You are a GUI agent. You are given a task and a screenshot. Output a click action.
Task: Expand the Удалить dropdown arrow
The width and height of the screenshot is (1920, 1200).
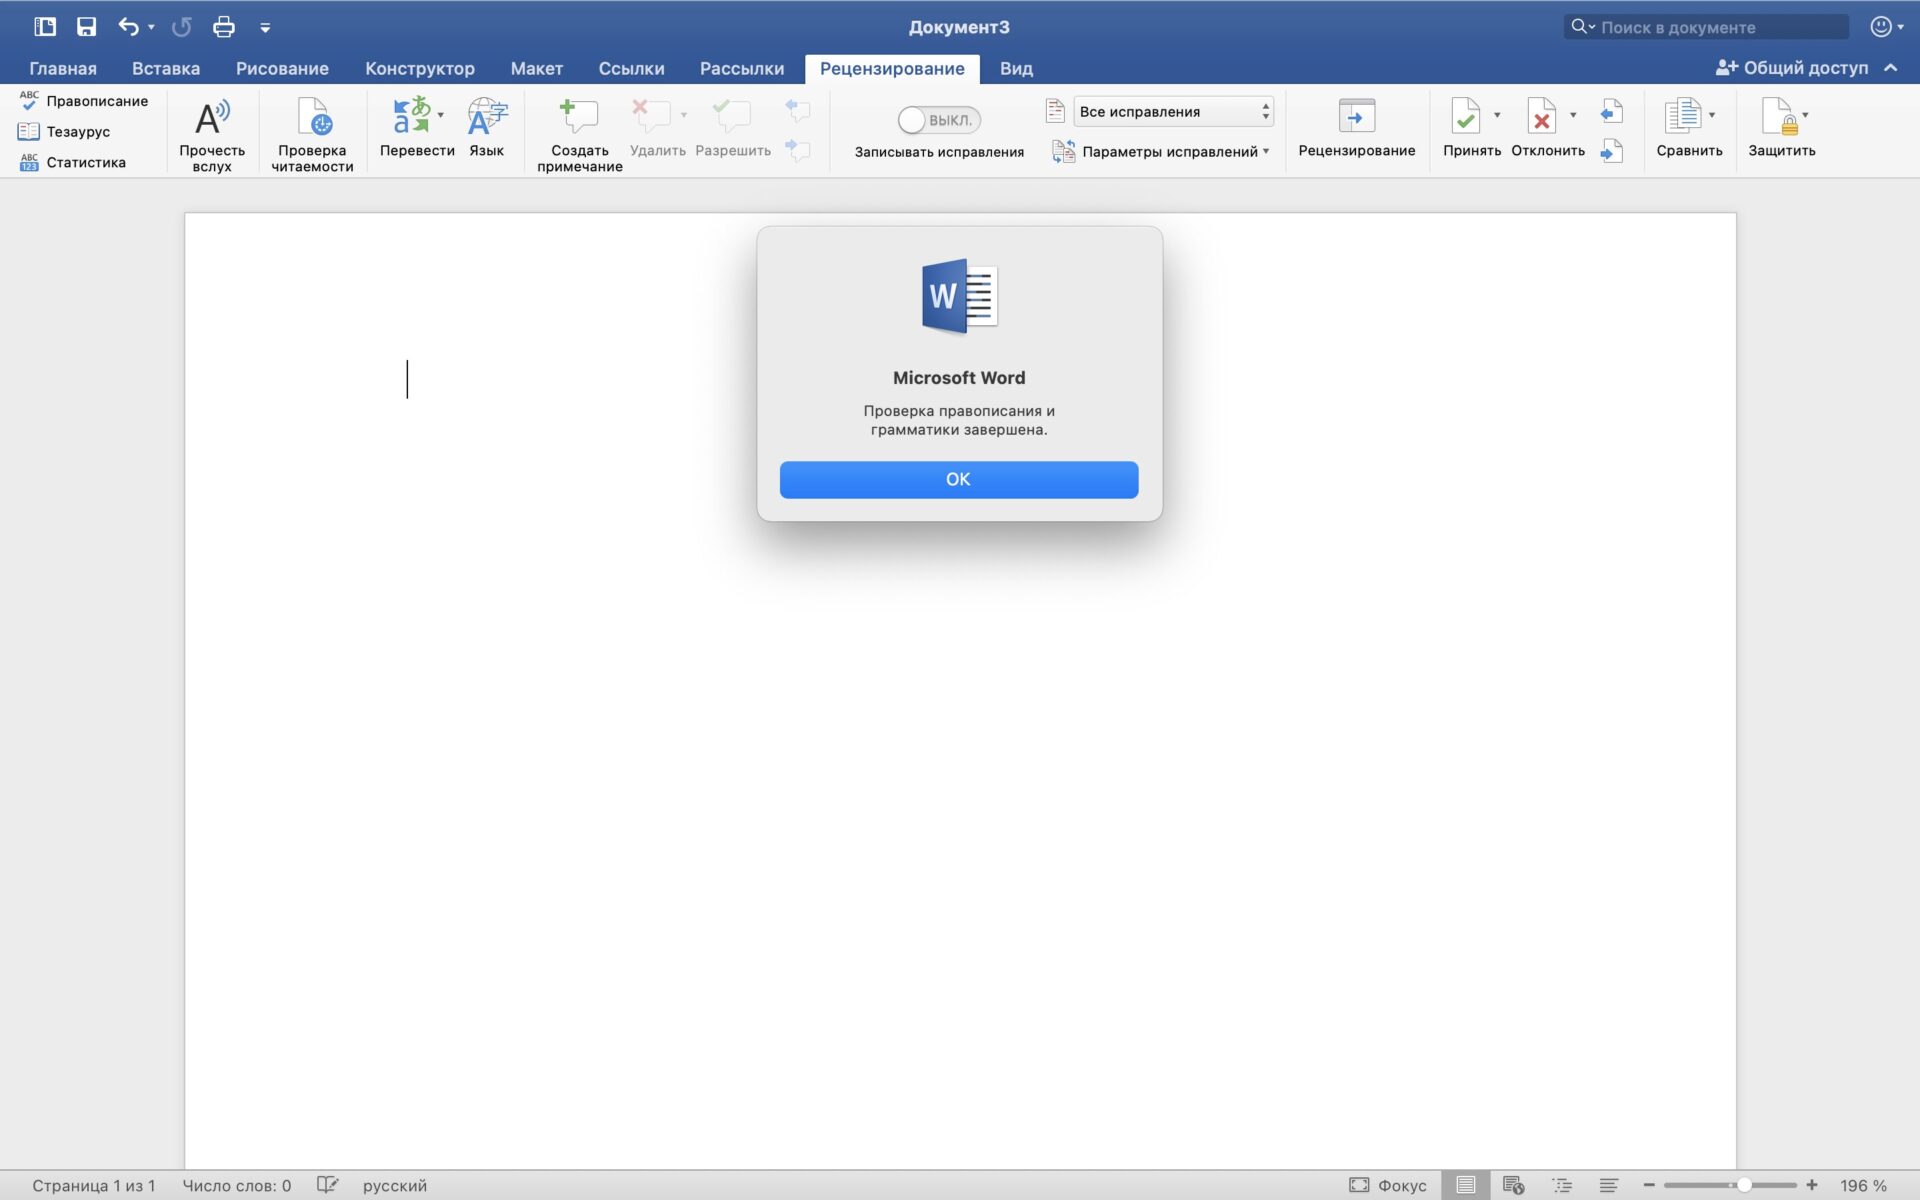[x=684, y=115]
